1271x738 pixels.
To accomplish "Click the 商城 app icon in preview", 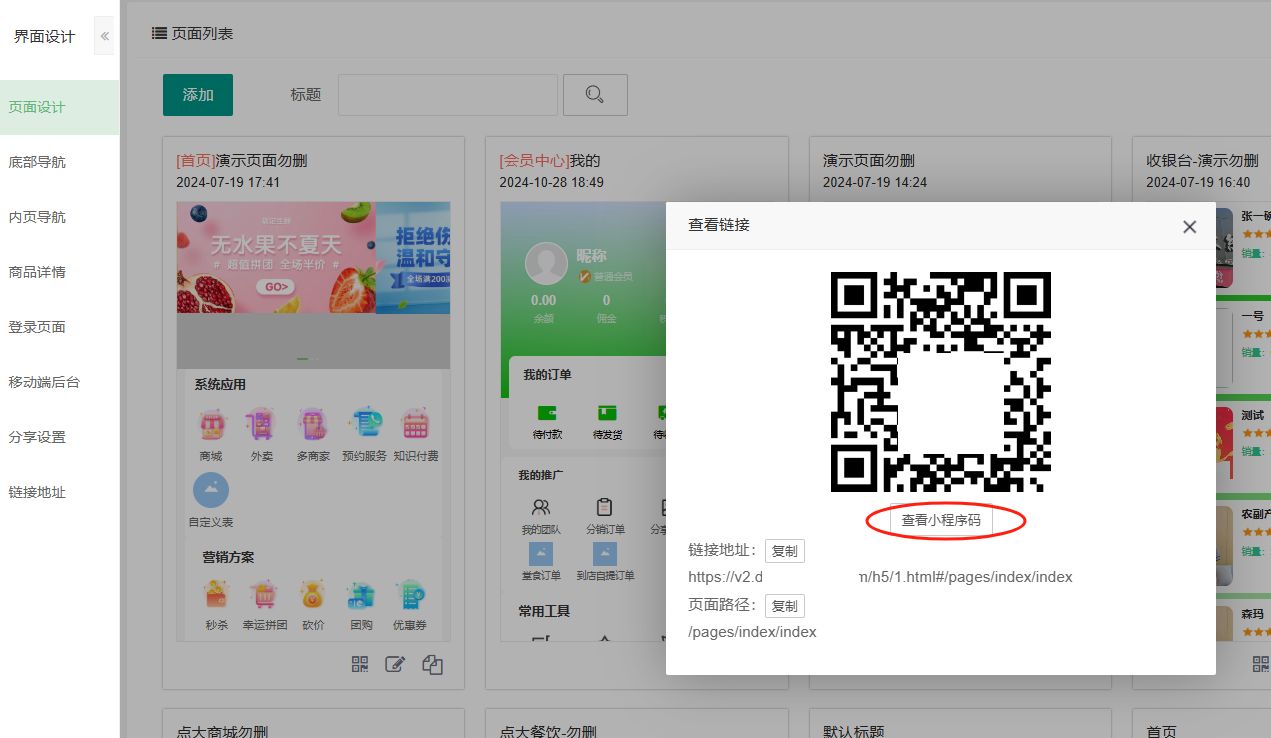I will pyautogui.click(x=211, y=426).
